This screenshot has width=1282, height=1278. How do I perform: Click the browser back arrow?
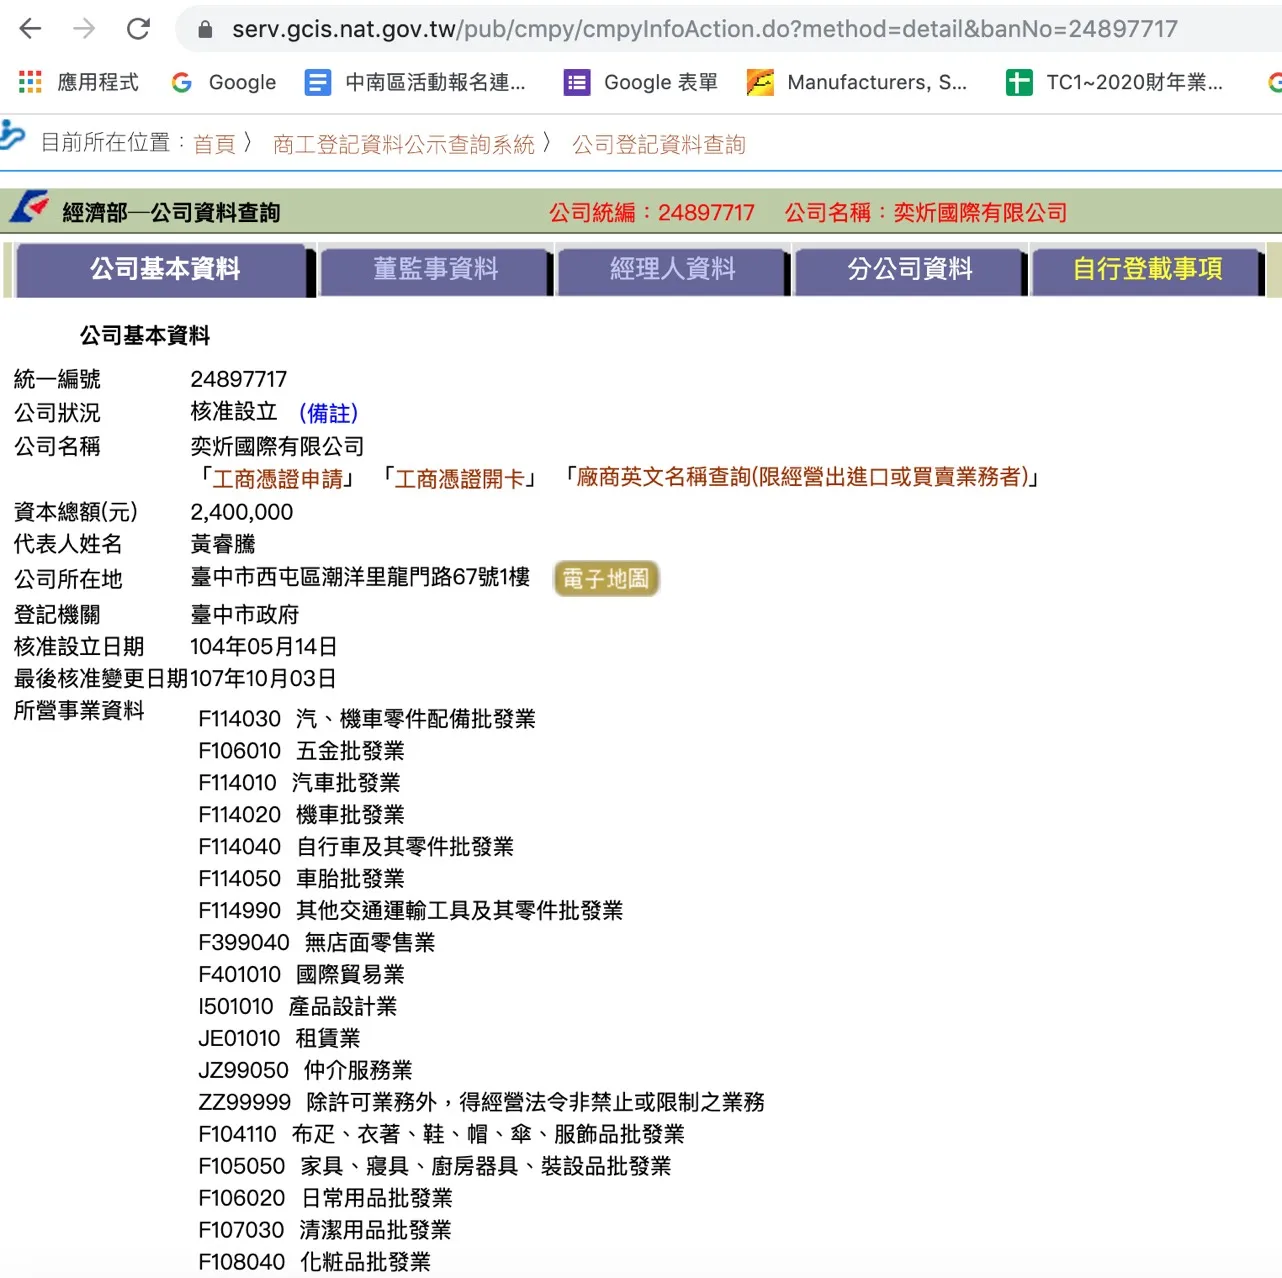pyautogui.click(x=31, y=29)
